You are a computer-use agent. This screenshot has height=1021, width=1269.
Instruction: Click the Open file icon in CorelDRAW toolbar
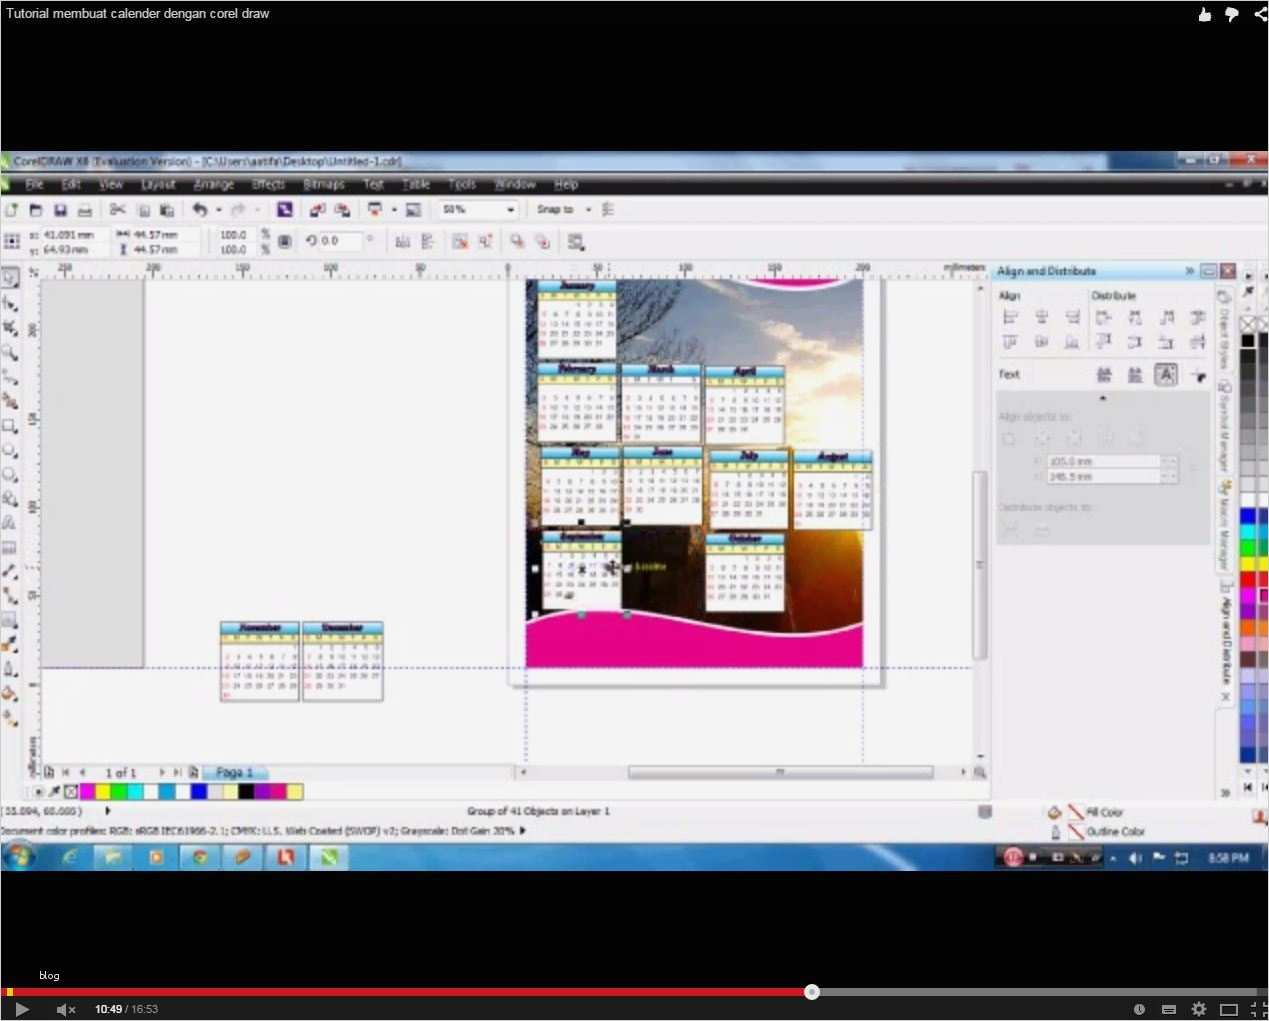36,210
